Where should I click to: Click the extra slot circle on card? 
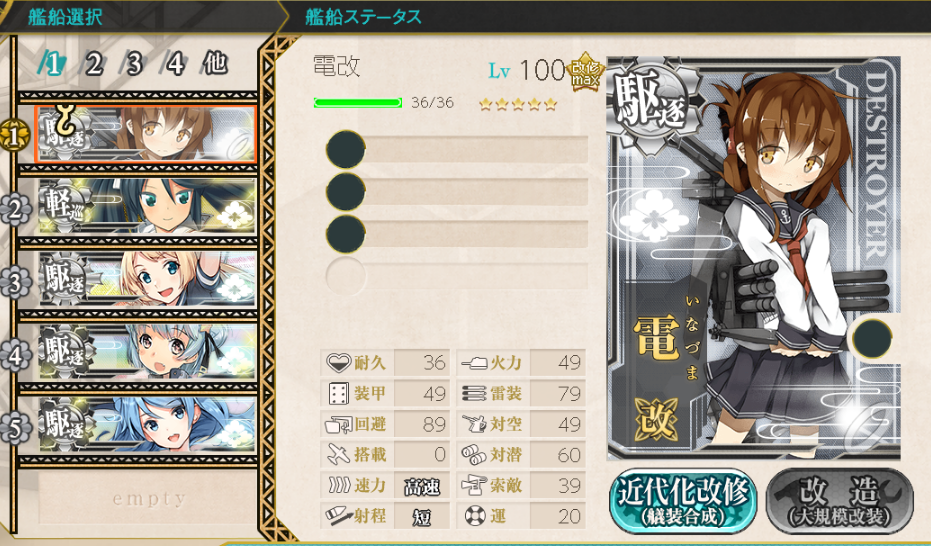(x=872, y=339)
